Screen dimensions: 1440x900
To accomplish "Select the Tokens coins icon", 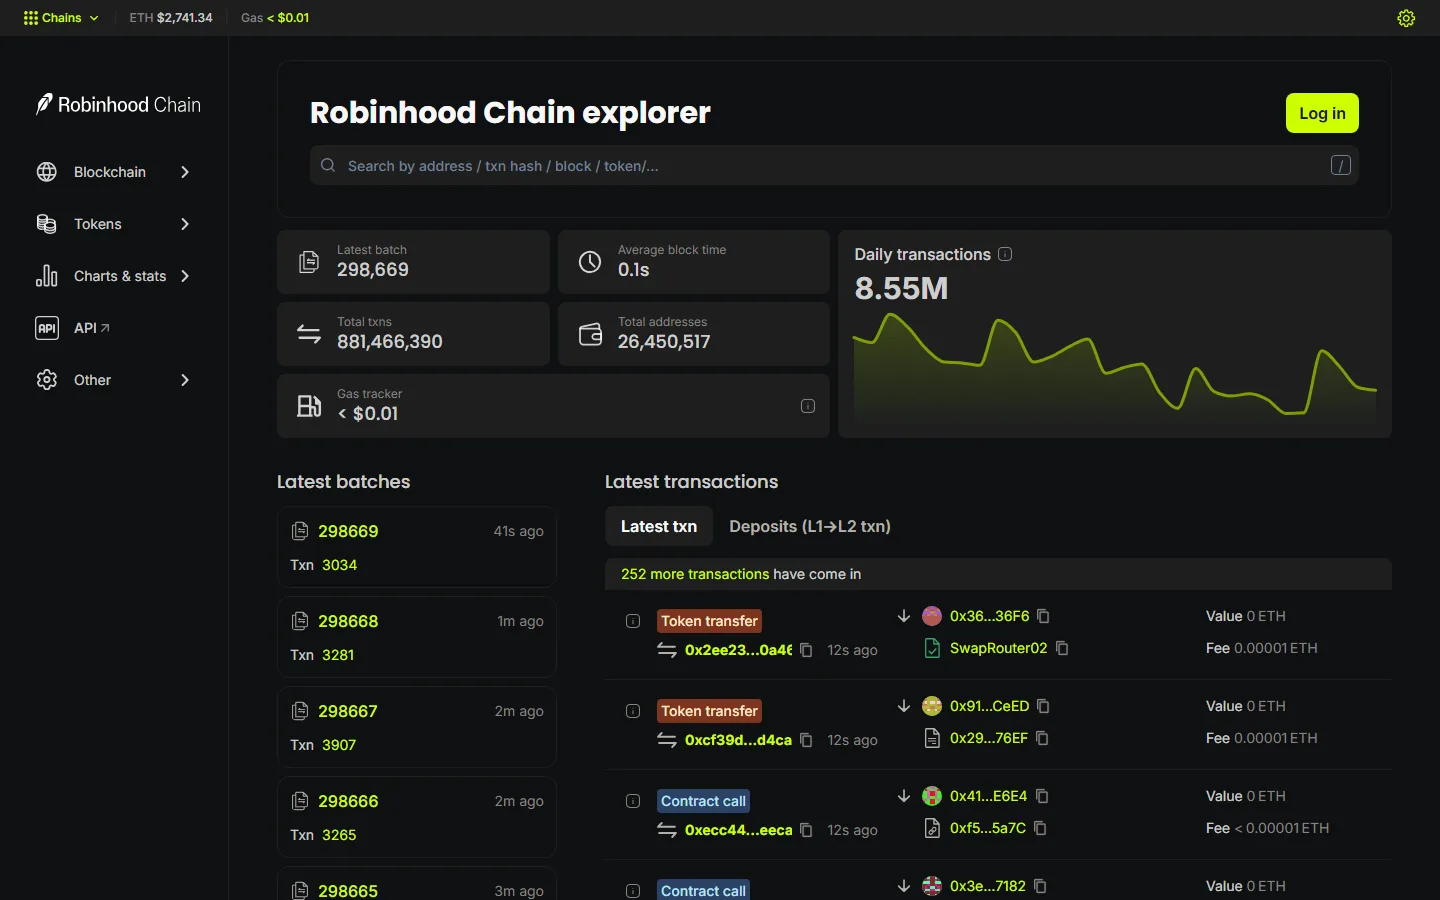I will (x=47, y=224).
